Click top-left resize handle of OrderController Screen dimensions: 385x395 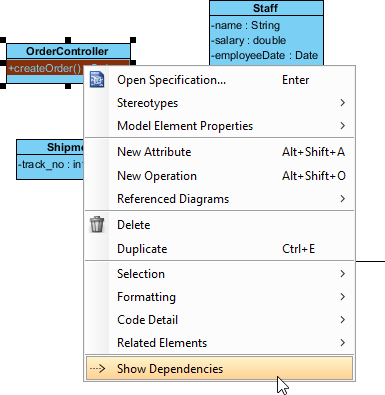pyautogui.click(x=3, y=40)
